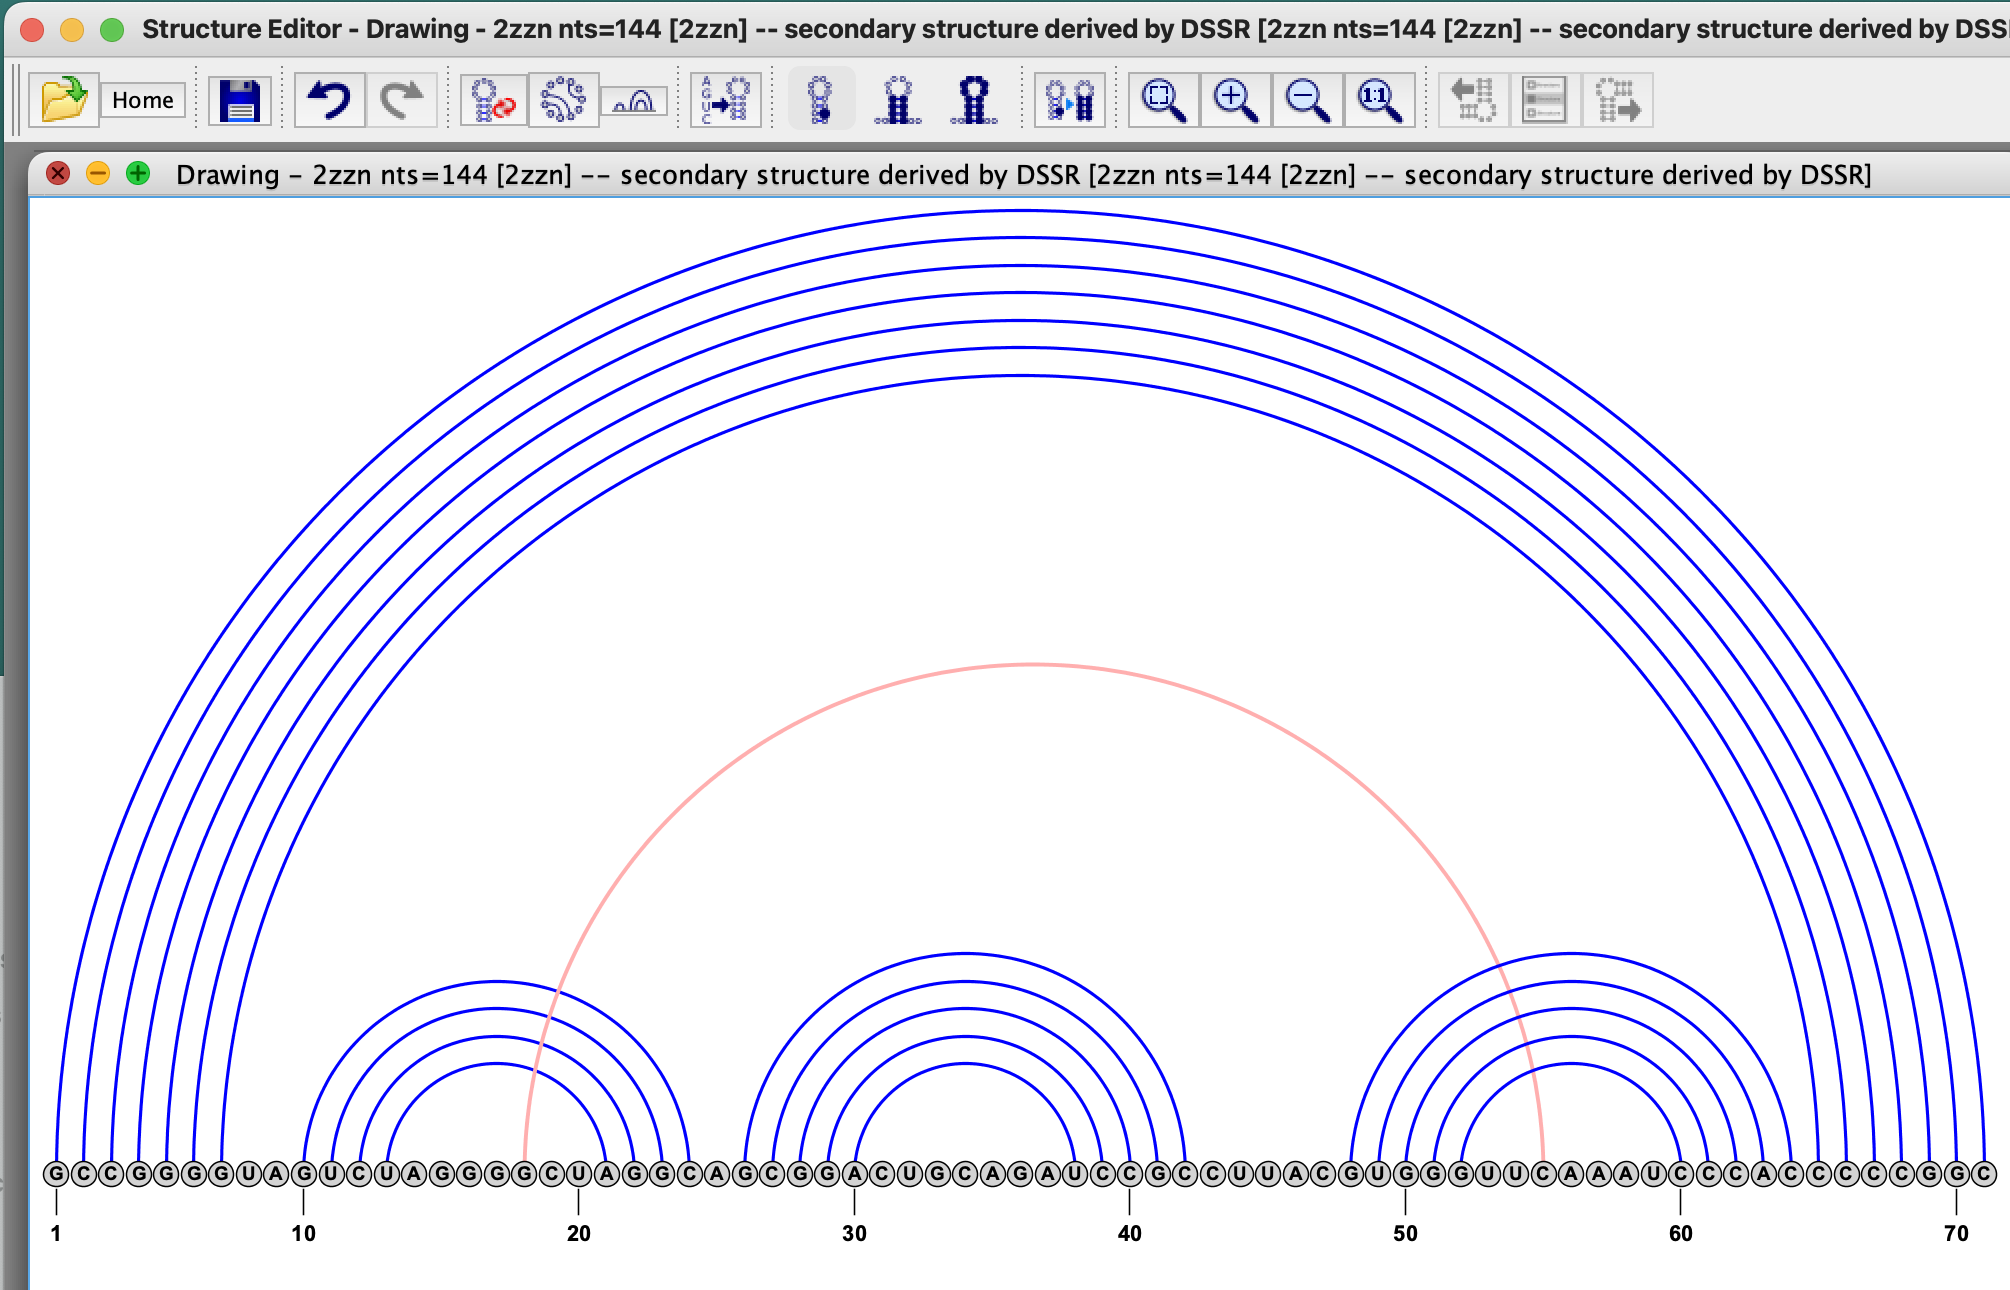Zoom to the selected region magnifier
This screenshot has height=1290, width=2010.
[1164, 100]
